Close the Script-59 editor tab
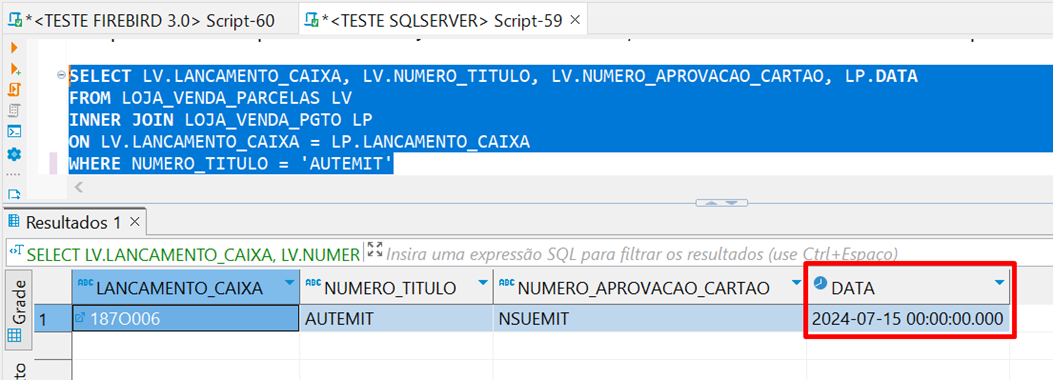 [x=576, y=21]
